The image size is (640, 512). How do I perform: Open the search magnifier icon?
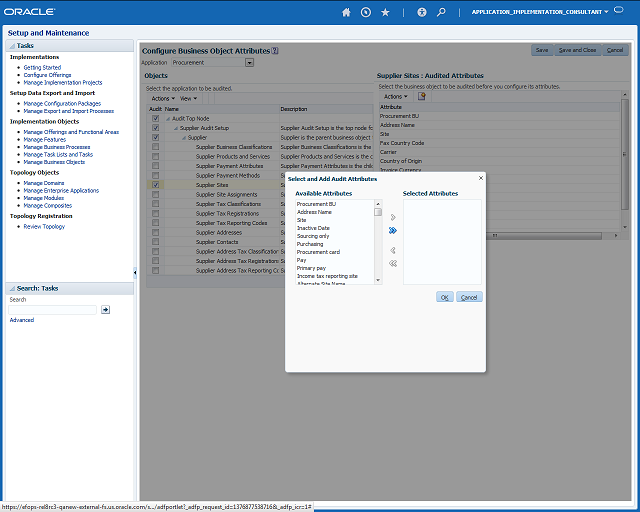pyautogui.click(x=441, y=12)
